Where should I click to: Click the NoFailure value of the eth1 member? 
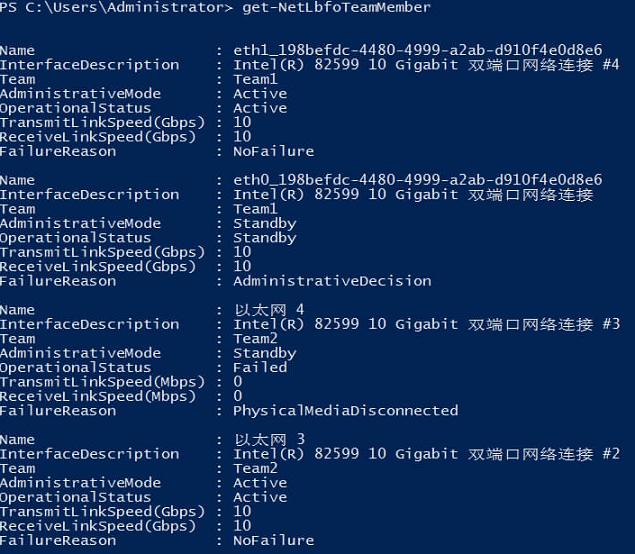[273, 151]
